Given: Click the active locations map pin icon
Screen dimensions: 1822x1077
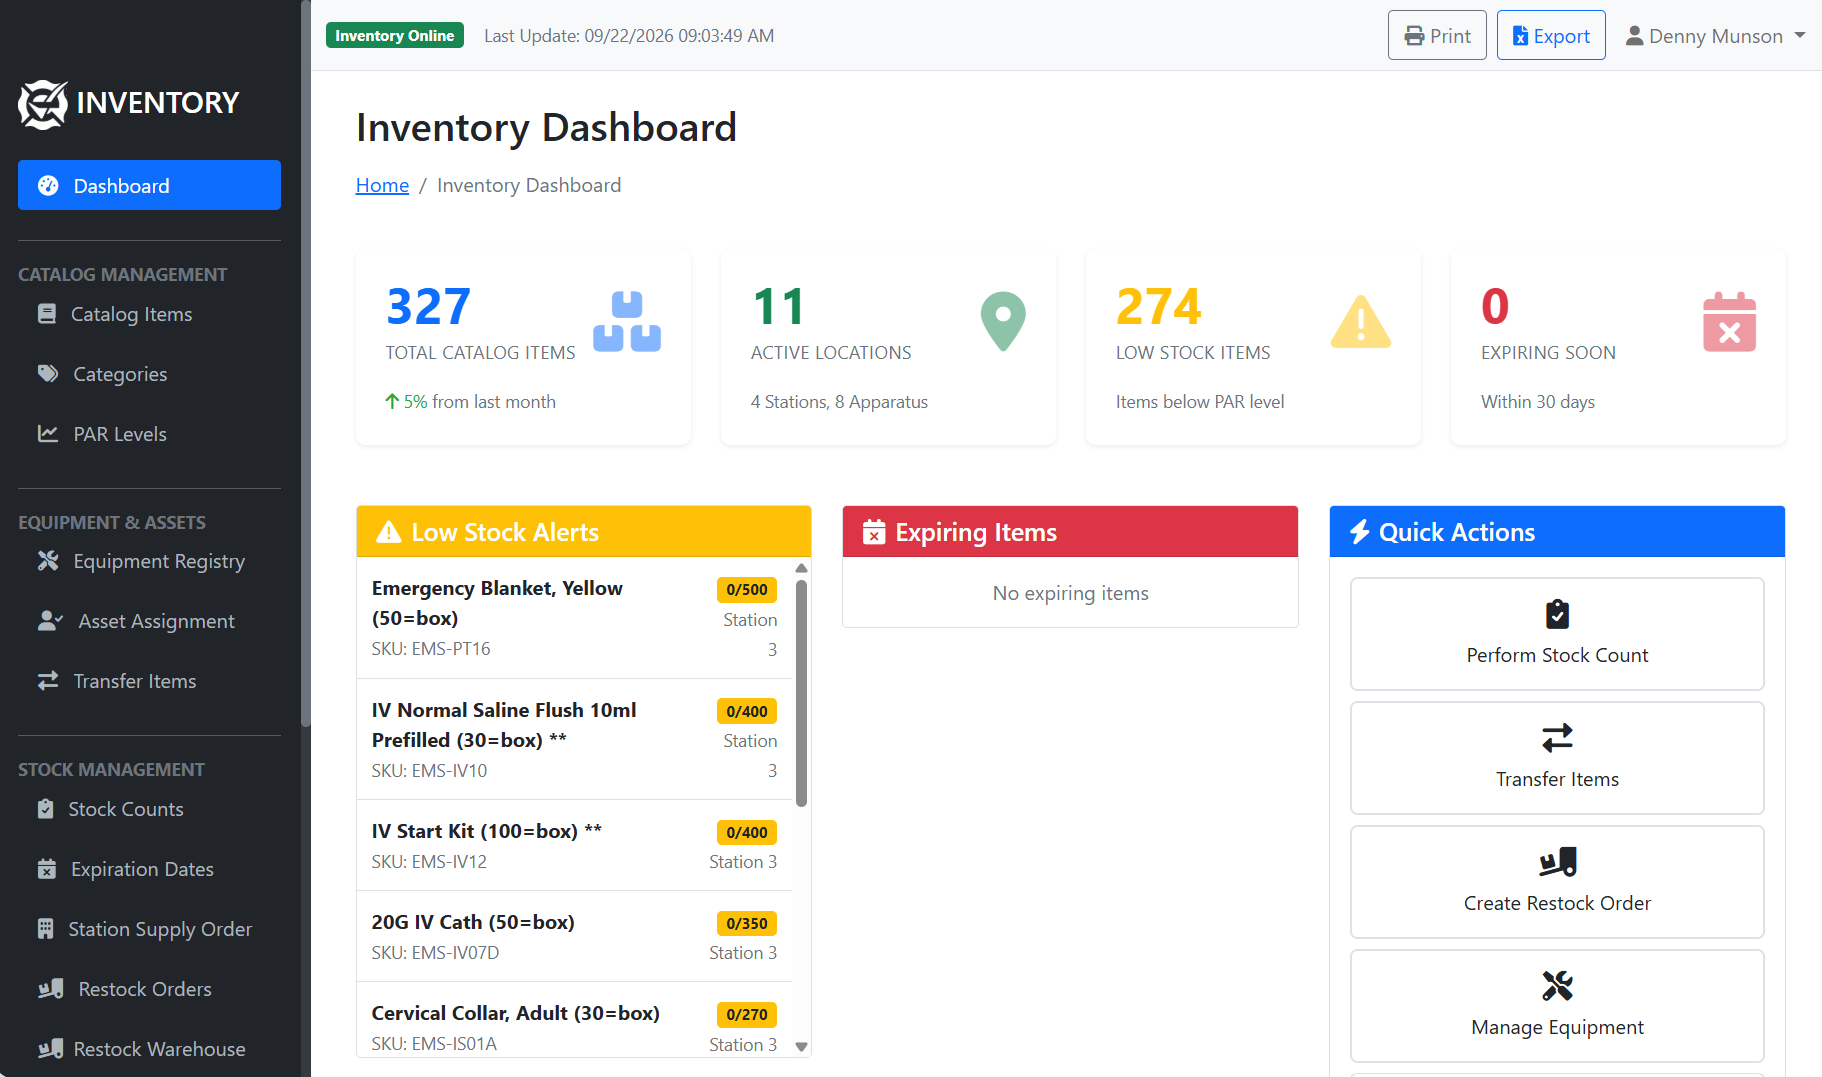Looking at the screenshot, I should tap(1003, 321).
